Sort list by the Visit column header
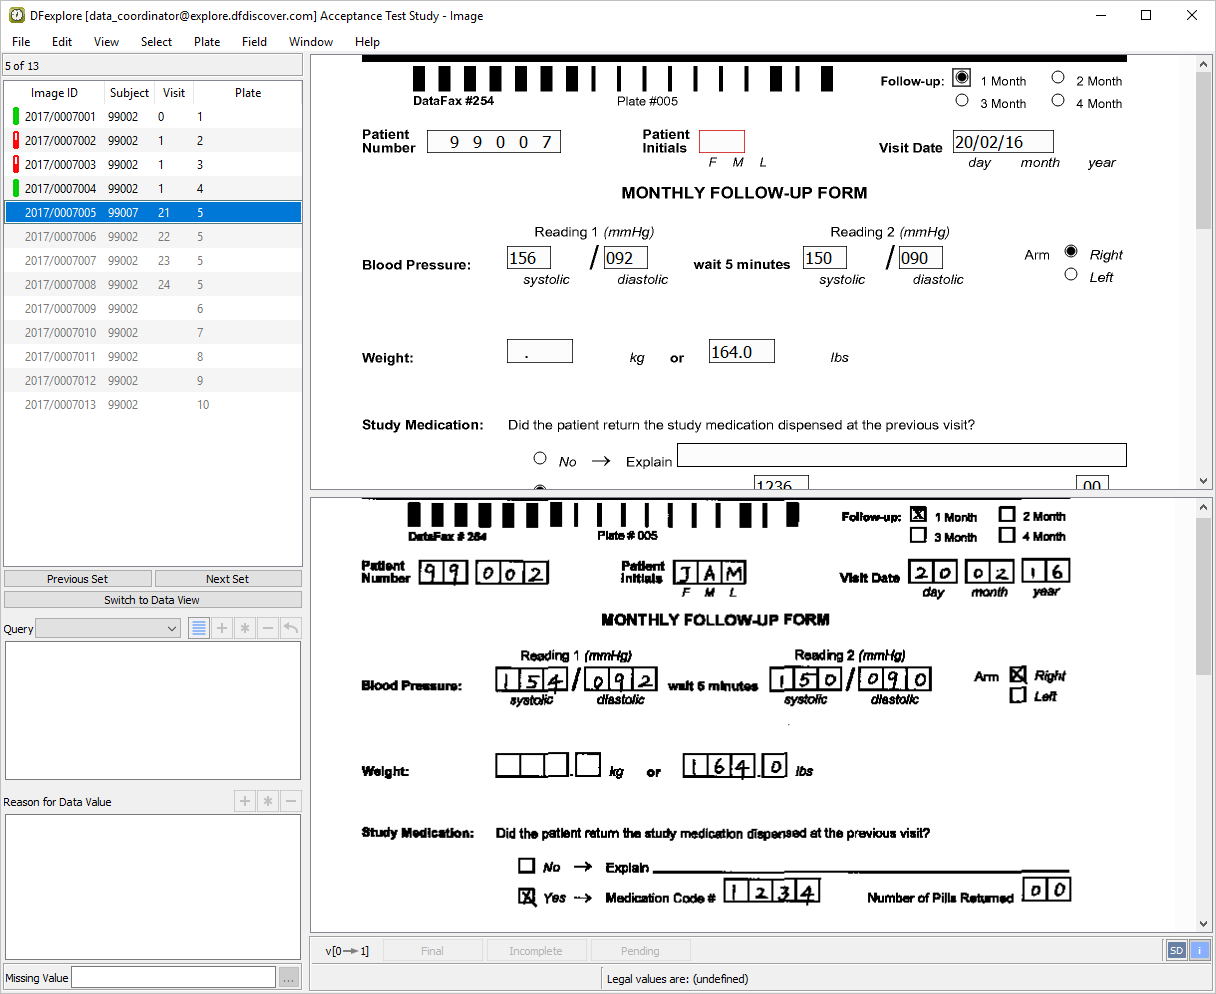This screenshot has height=994, width=1216. click(174, 93)
